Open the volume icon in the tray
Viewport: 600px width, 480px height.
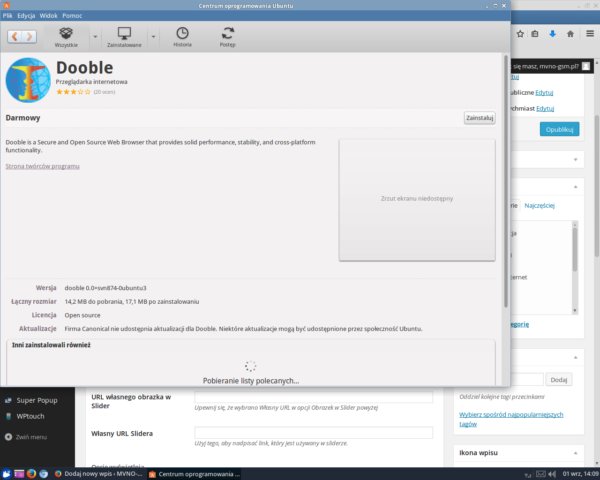(x=552, y=474)
